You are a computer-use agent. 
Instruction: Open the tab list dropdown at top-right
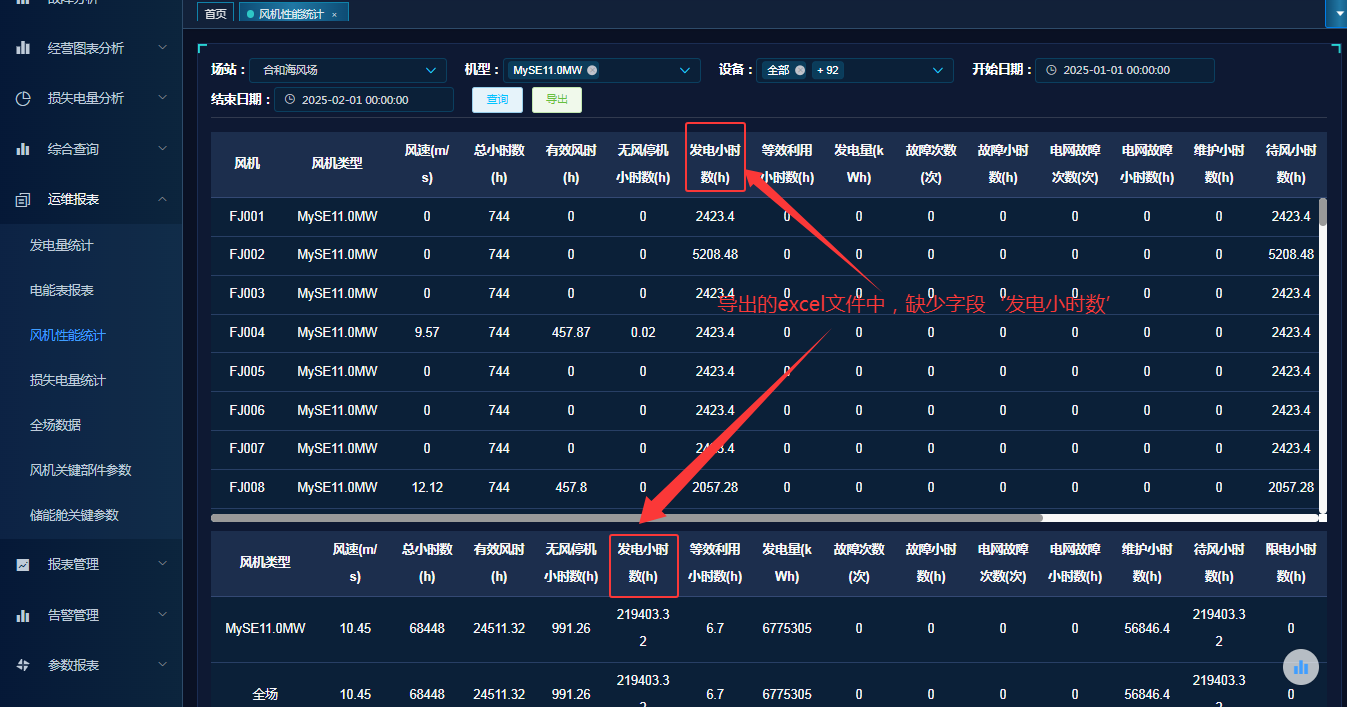pyautogui.click(x=1335, y=14)
